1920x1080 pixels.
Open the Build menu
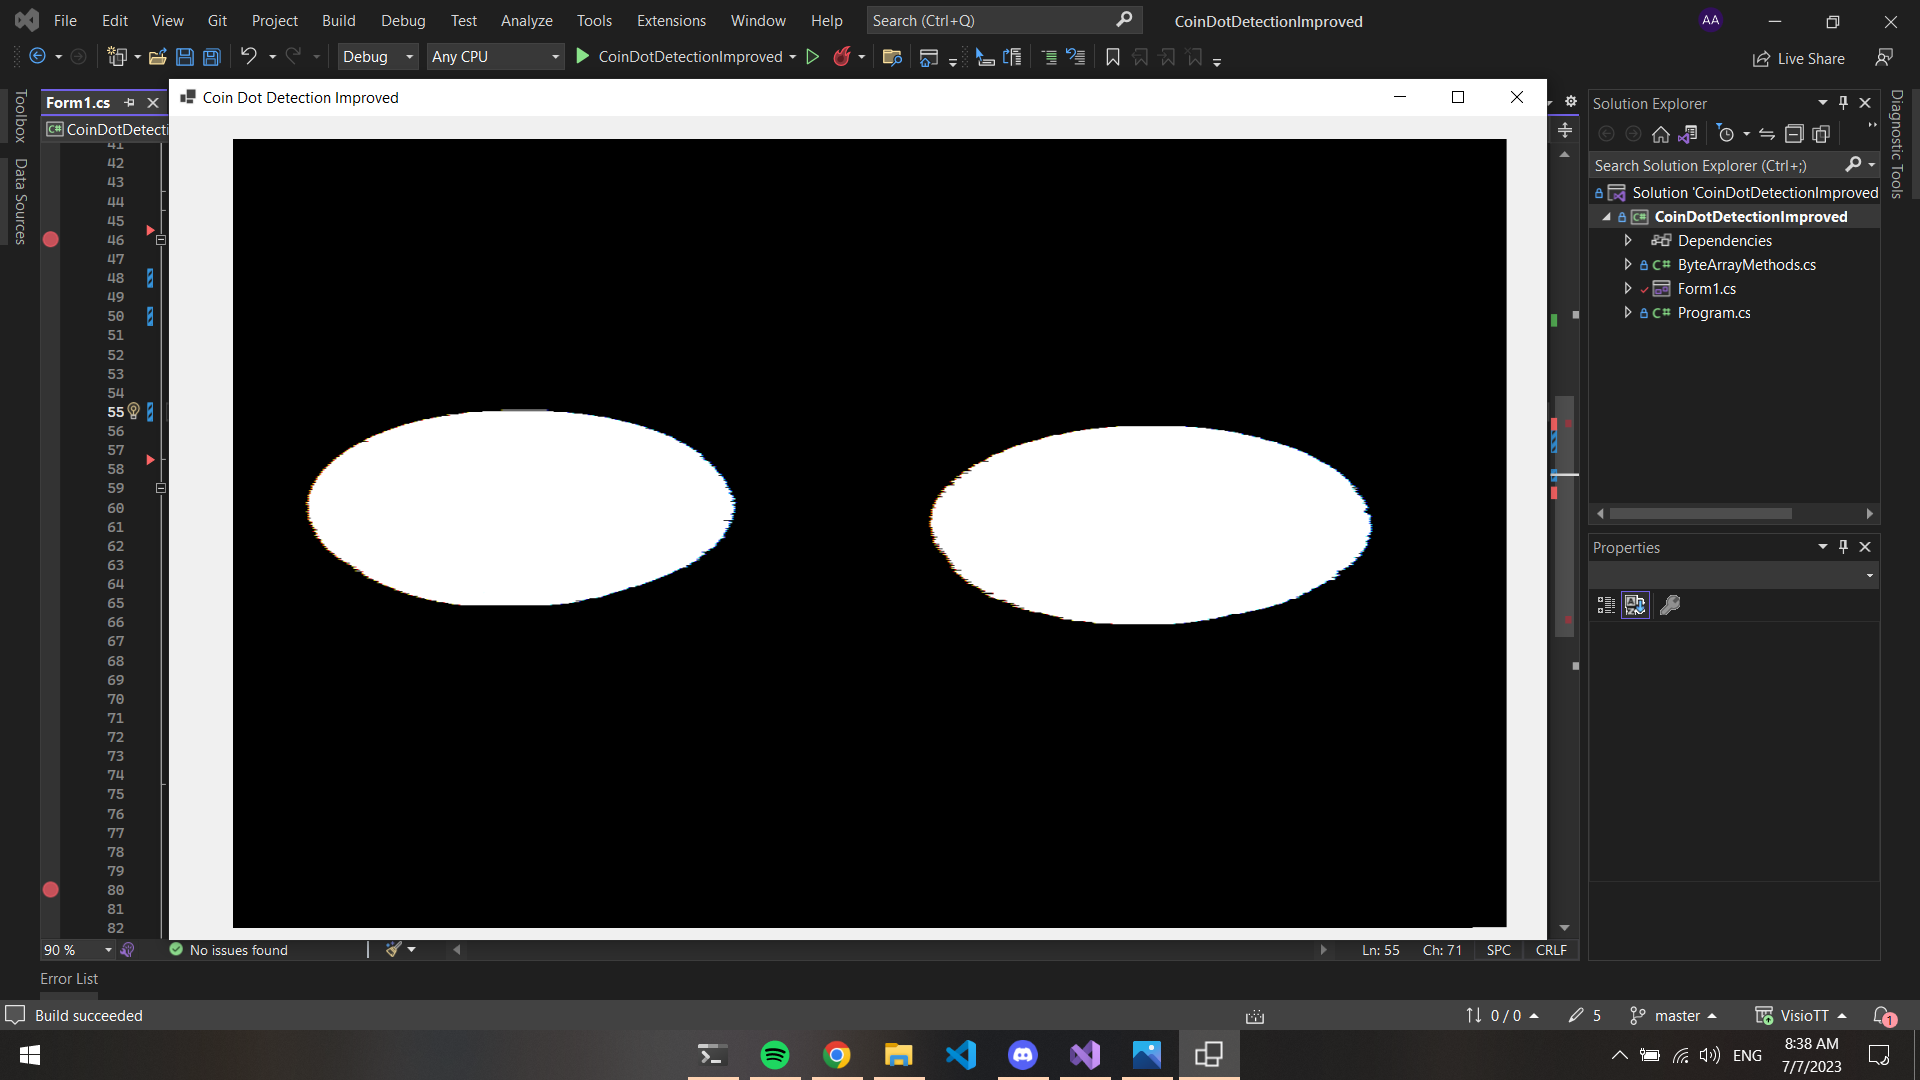click(338, 21)
